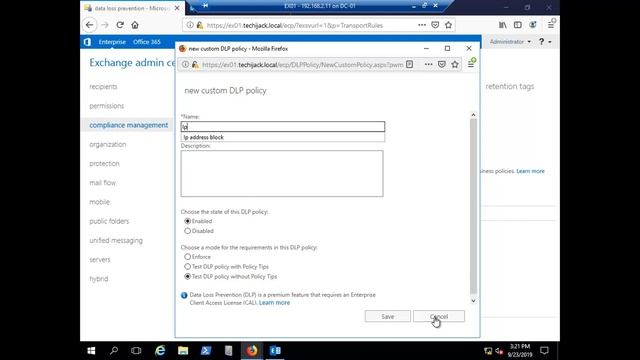Click site info icon in DLP popup address bar
The height and width of the screenshot is (360, 640).
(185, 64)
